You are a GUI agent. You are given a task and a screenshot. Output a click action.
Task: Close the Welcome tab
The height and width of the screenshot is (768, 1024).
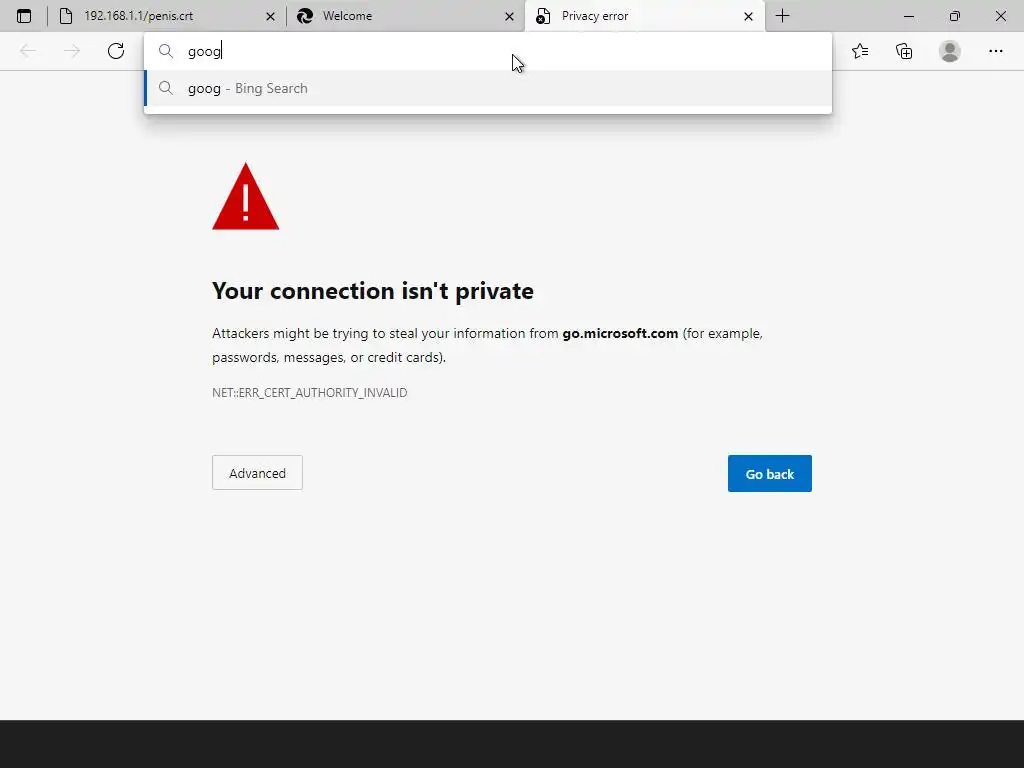pos(509,16)
